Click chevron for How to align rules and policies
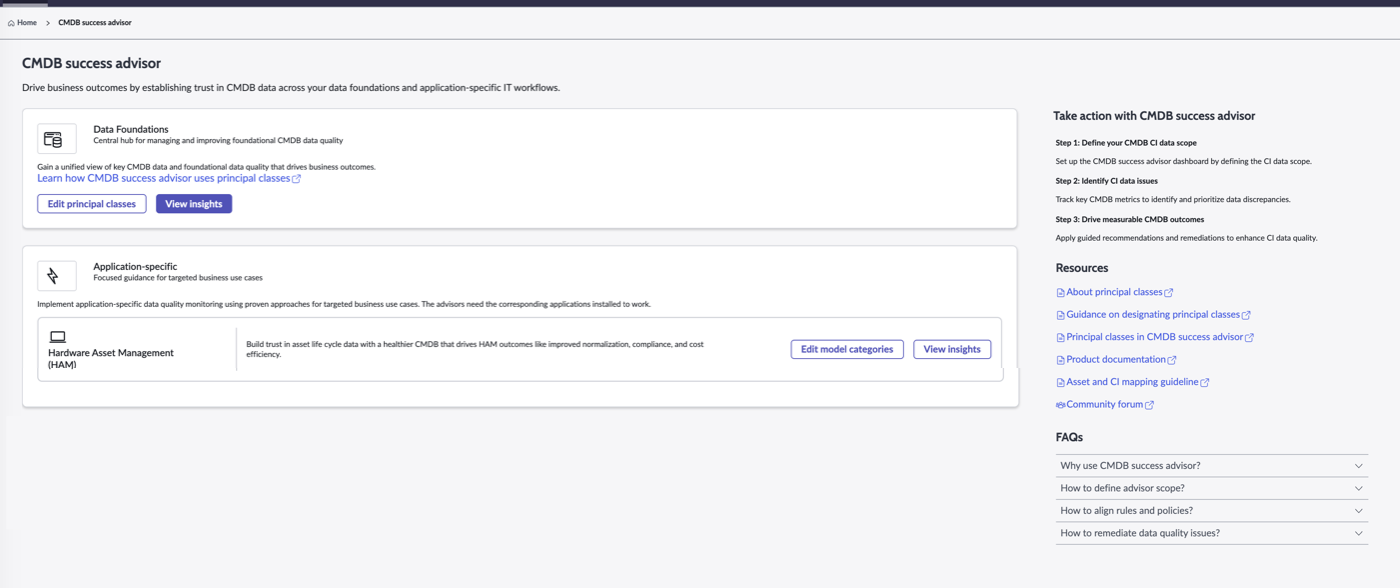The height and width of the screenshot is (588, 1400). pos(1358,511)
